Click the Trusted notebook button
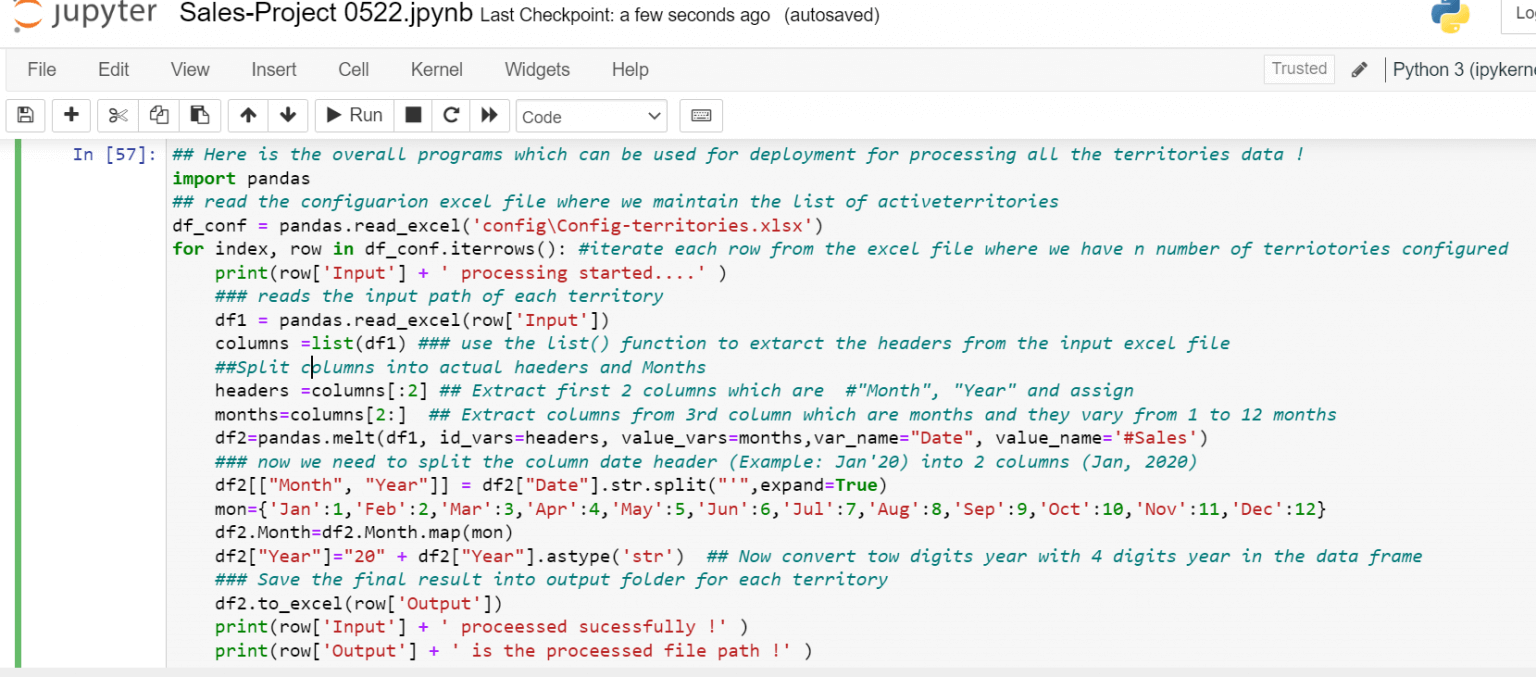The width and height of the screenshot is (1536, 677). pos(1299,69)
